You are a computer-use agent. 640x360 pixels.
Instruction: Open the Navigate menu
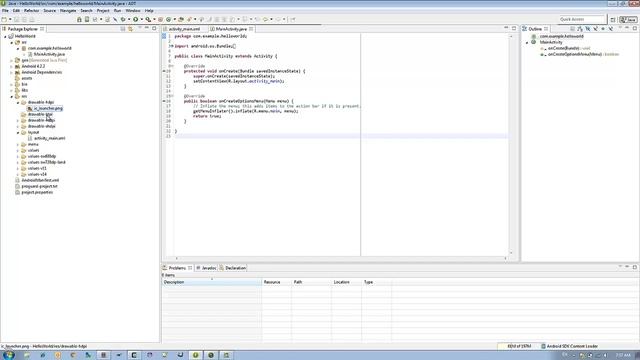coord(68,11)
